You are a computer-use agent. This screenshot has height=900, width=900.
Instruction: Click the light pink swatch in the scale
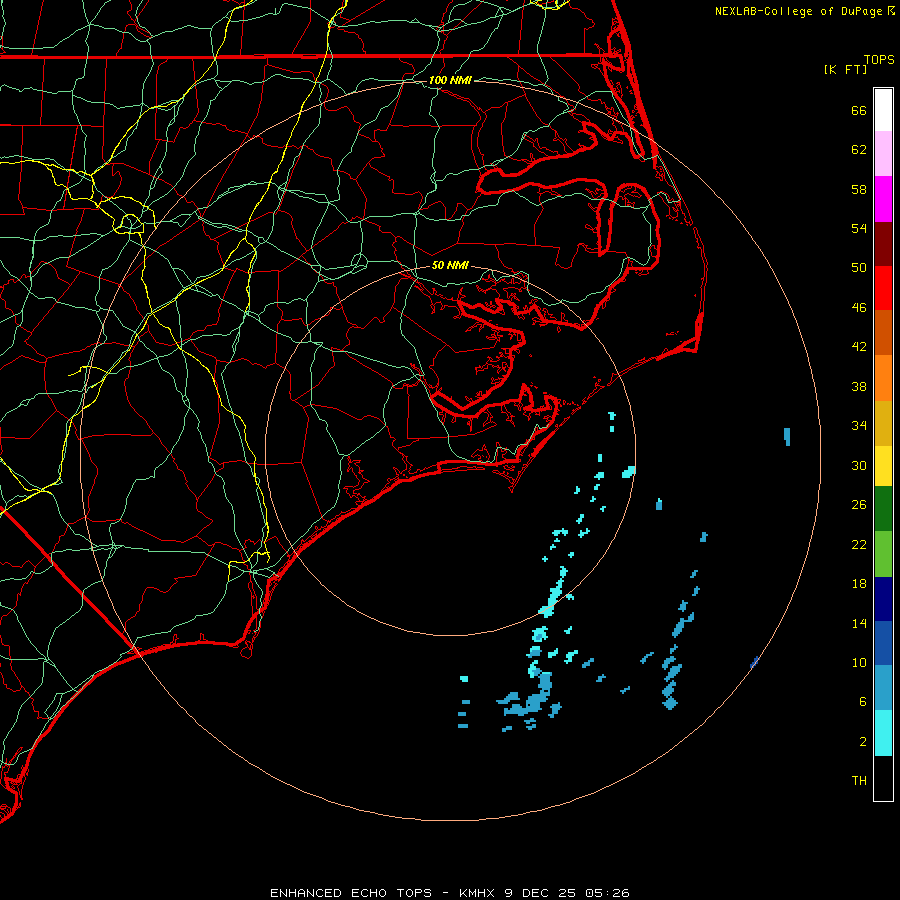pyautogui.click(x=883, y=154)
